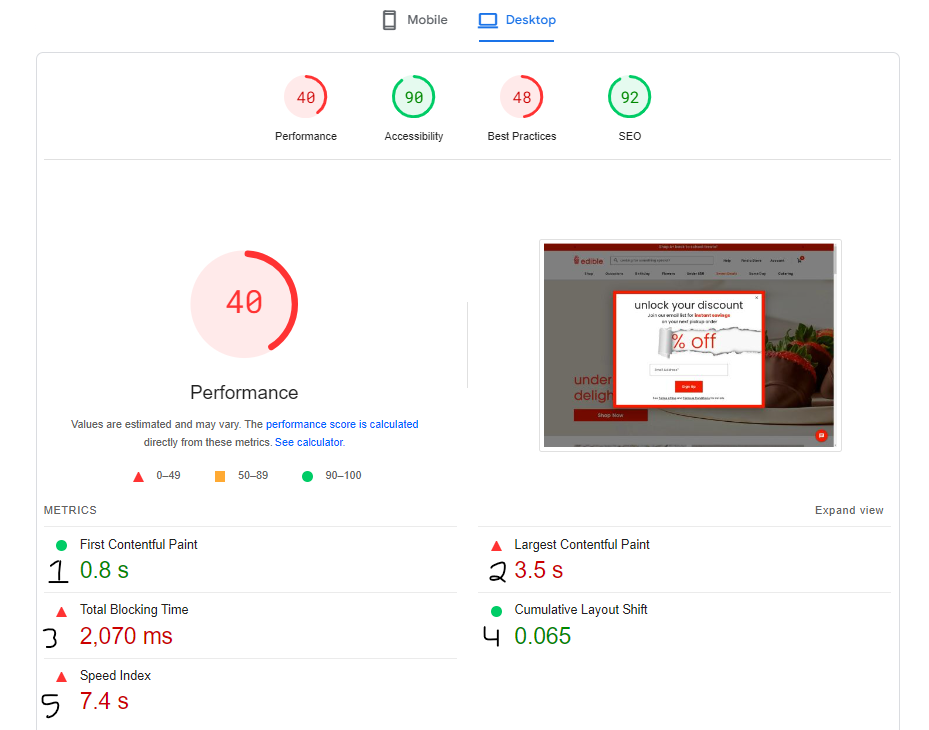The height and width of the screenshot is (730, 929).
Task: Click the 50–89 legend range text
Action: point(253,475)
